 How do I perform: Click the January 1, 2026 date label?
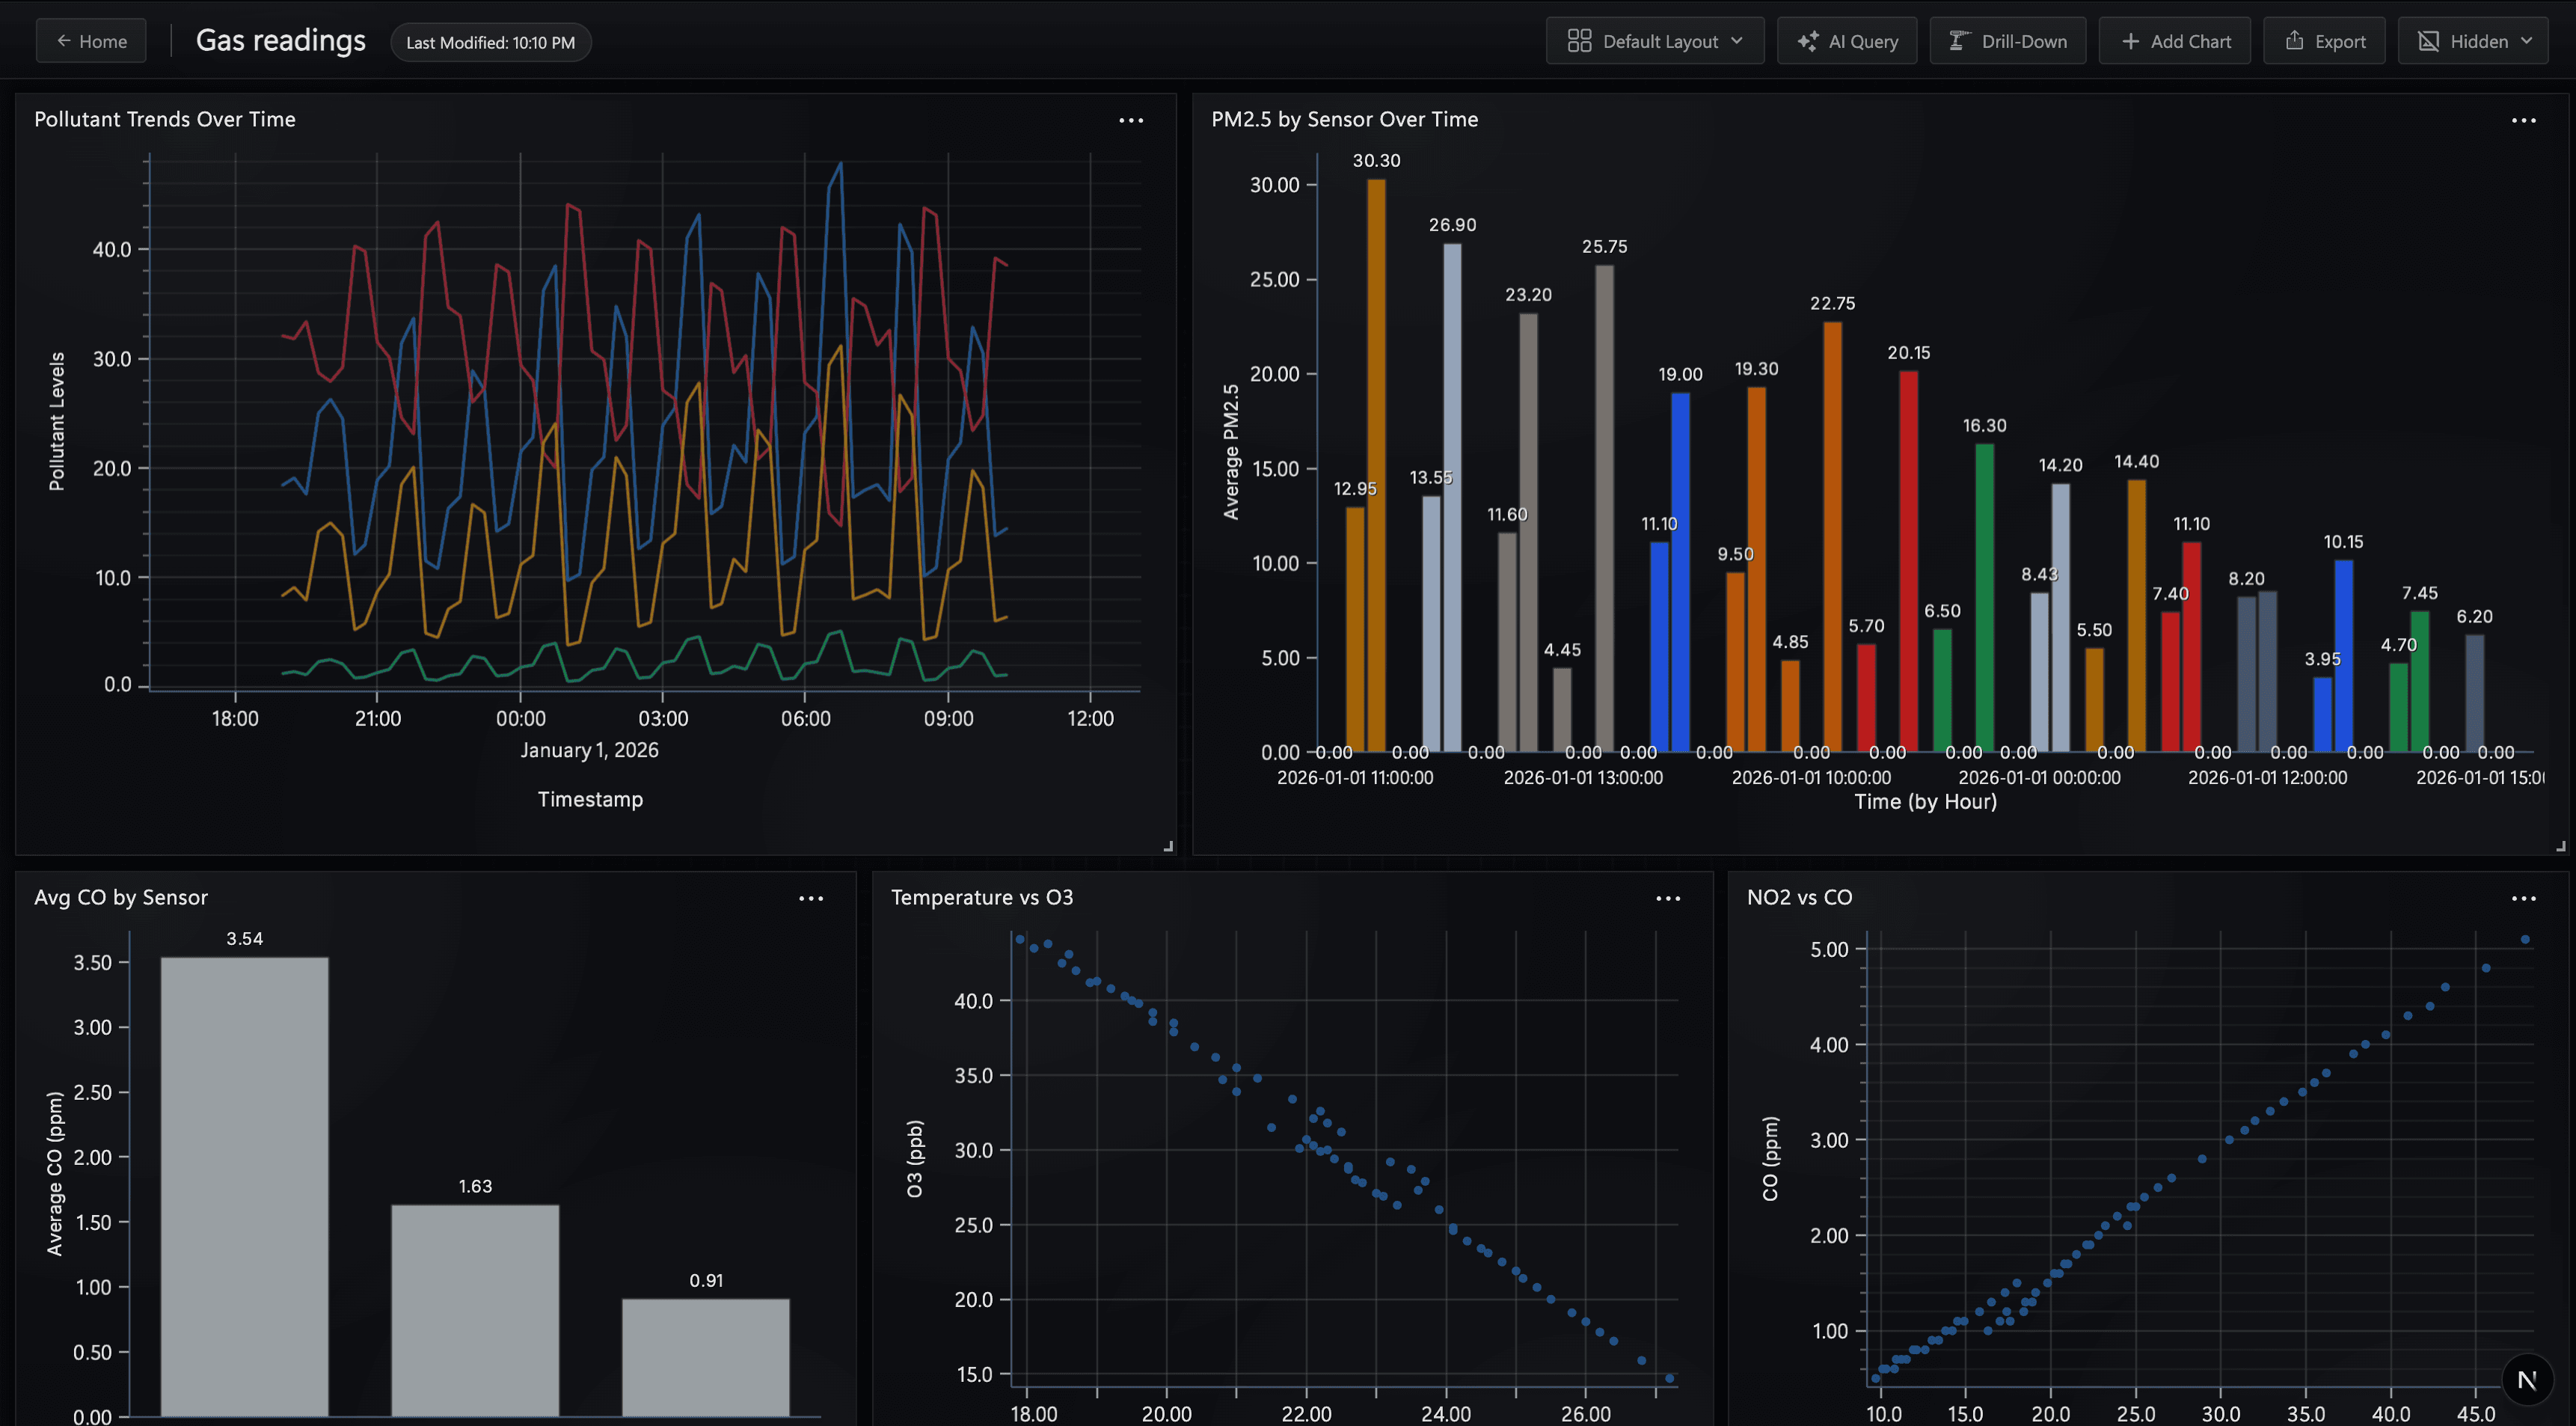589,750
